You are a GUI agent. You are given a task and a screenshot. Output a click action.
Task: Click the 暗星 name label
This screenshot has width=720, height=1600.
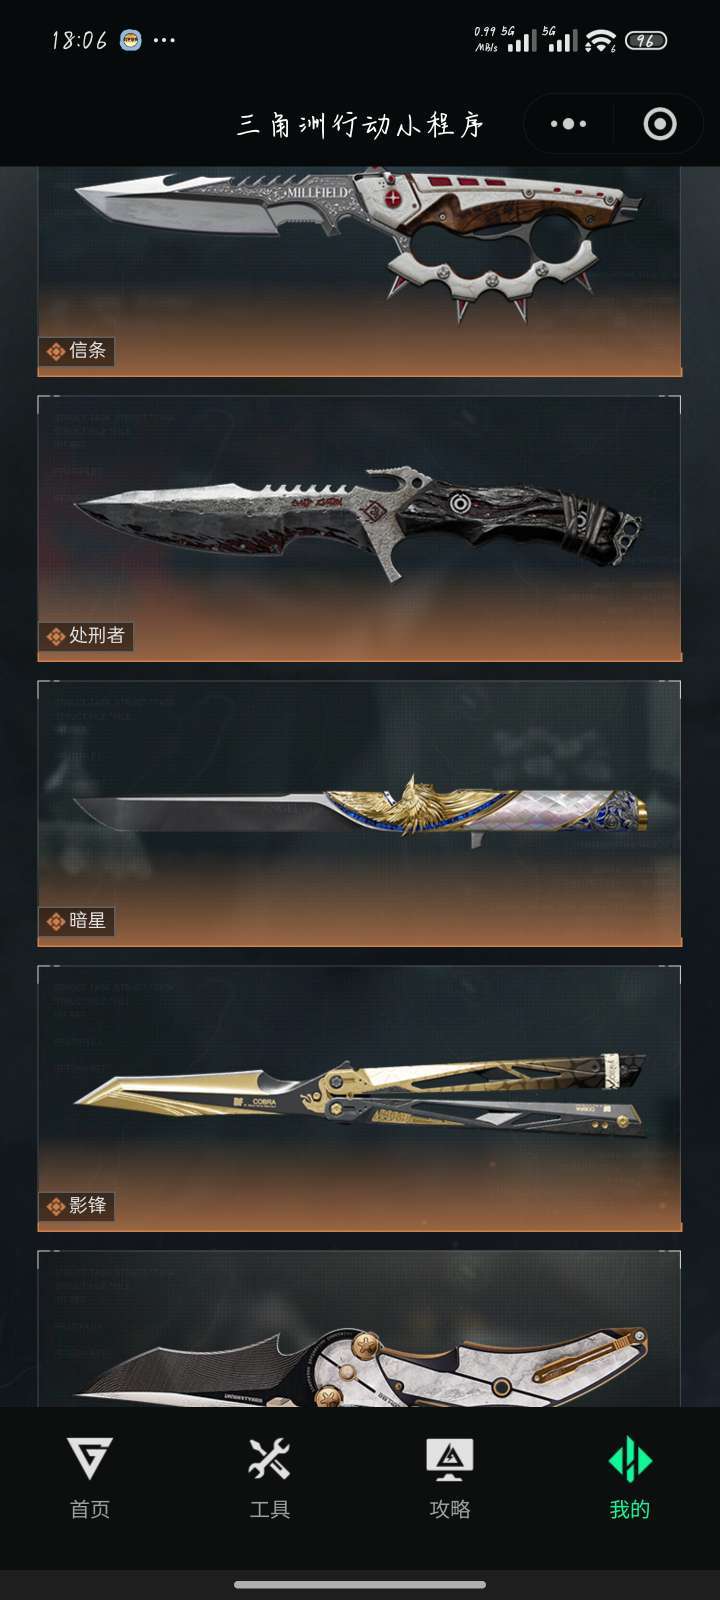click(87, 920)
